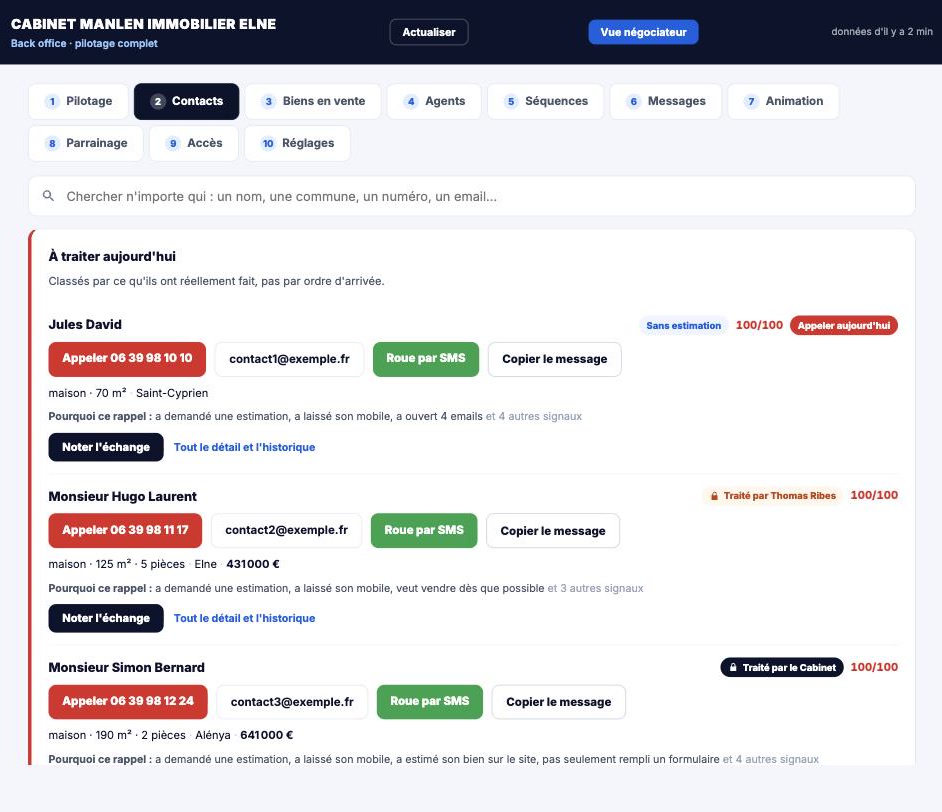Send Roue par SMS to Hugo Laurent
942x812 pixels.
click(x=424, y=530)
